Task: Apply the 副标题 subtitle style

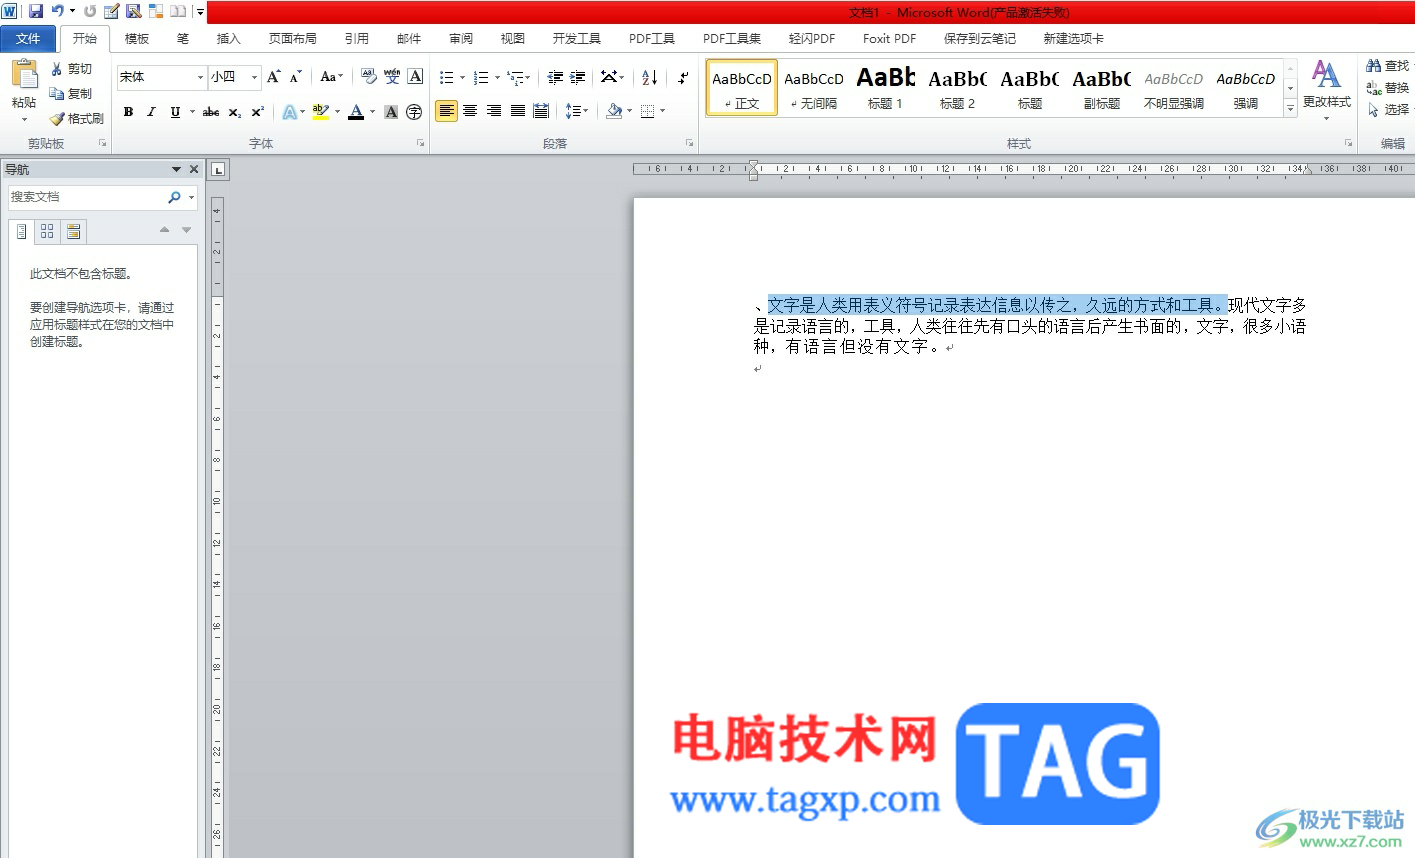Action: [x=1102, y=88]
